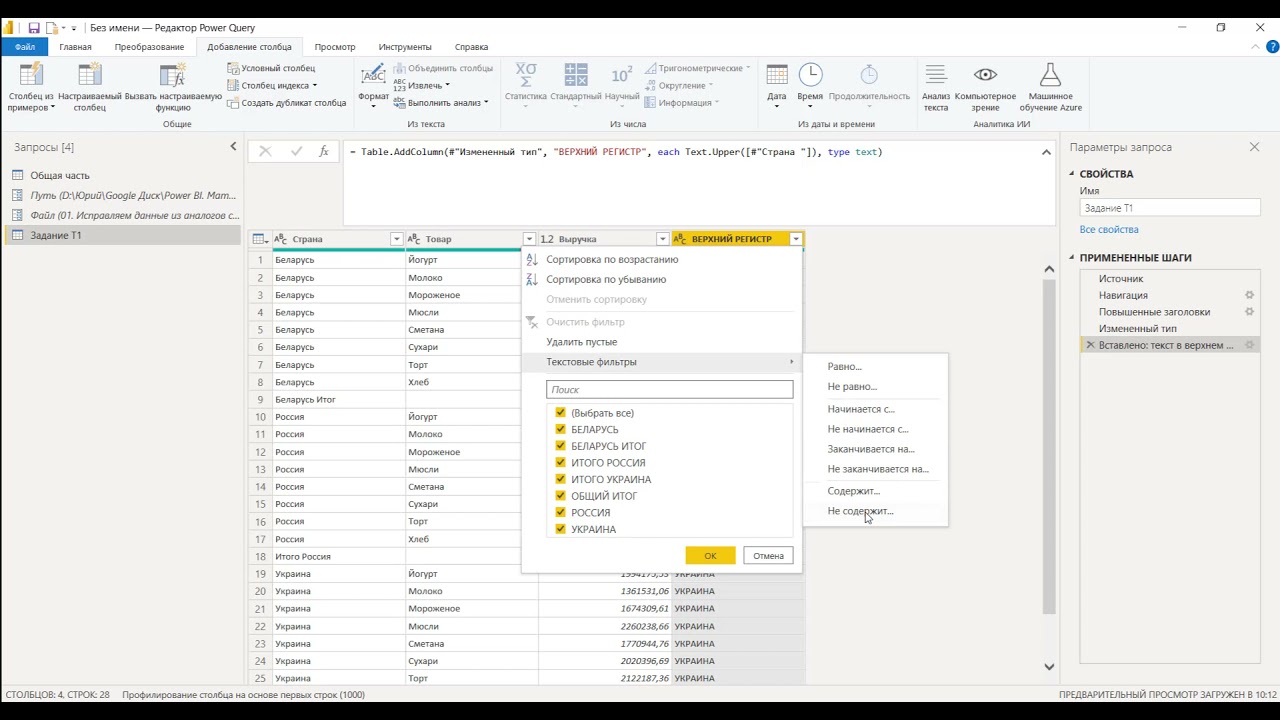Image resolution: width=1280 pixels, height=720 pixels.
Task: Open the Parse dropdown in the ribbon
Action: 441,103
